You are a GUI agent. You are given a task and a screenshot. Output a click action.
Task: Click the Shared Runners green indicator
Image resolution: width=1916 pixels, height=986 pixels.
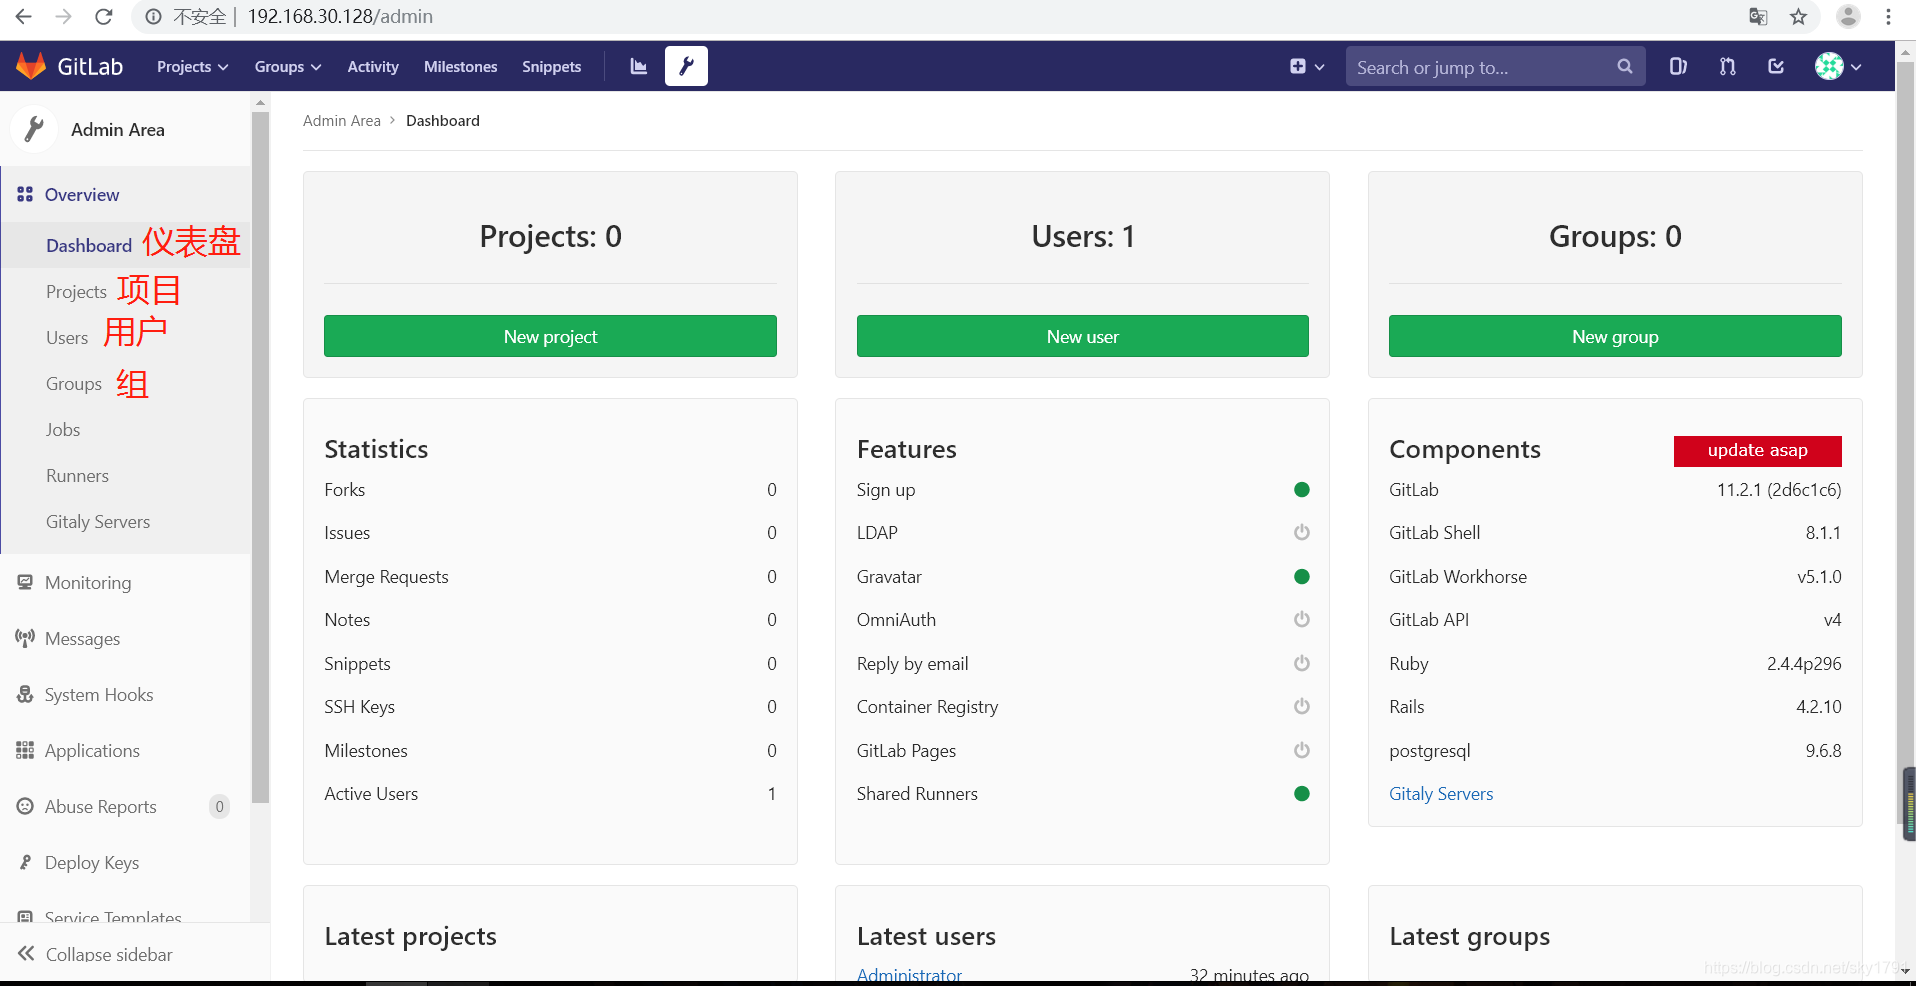[1301, 793]
